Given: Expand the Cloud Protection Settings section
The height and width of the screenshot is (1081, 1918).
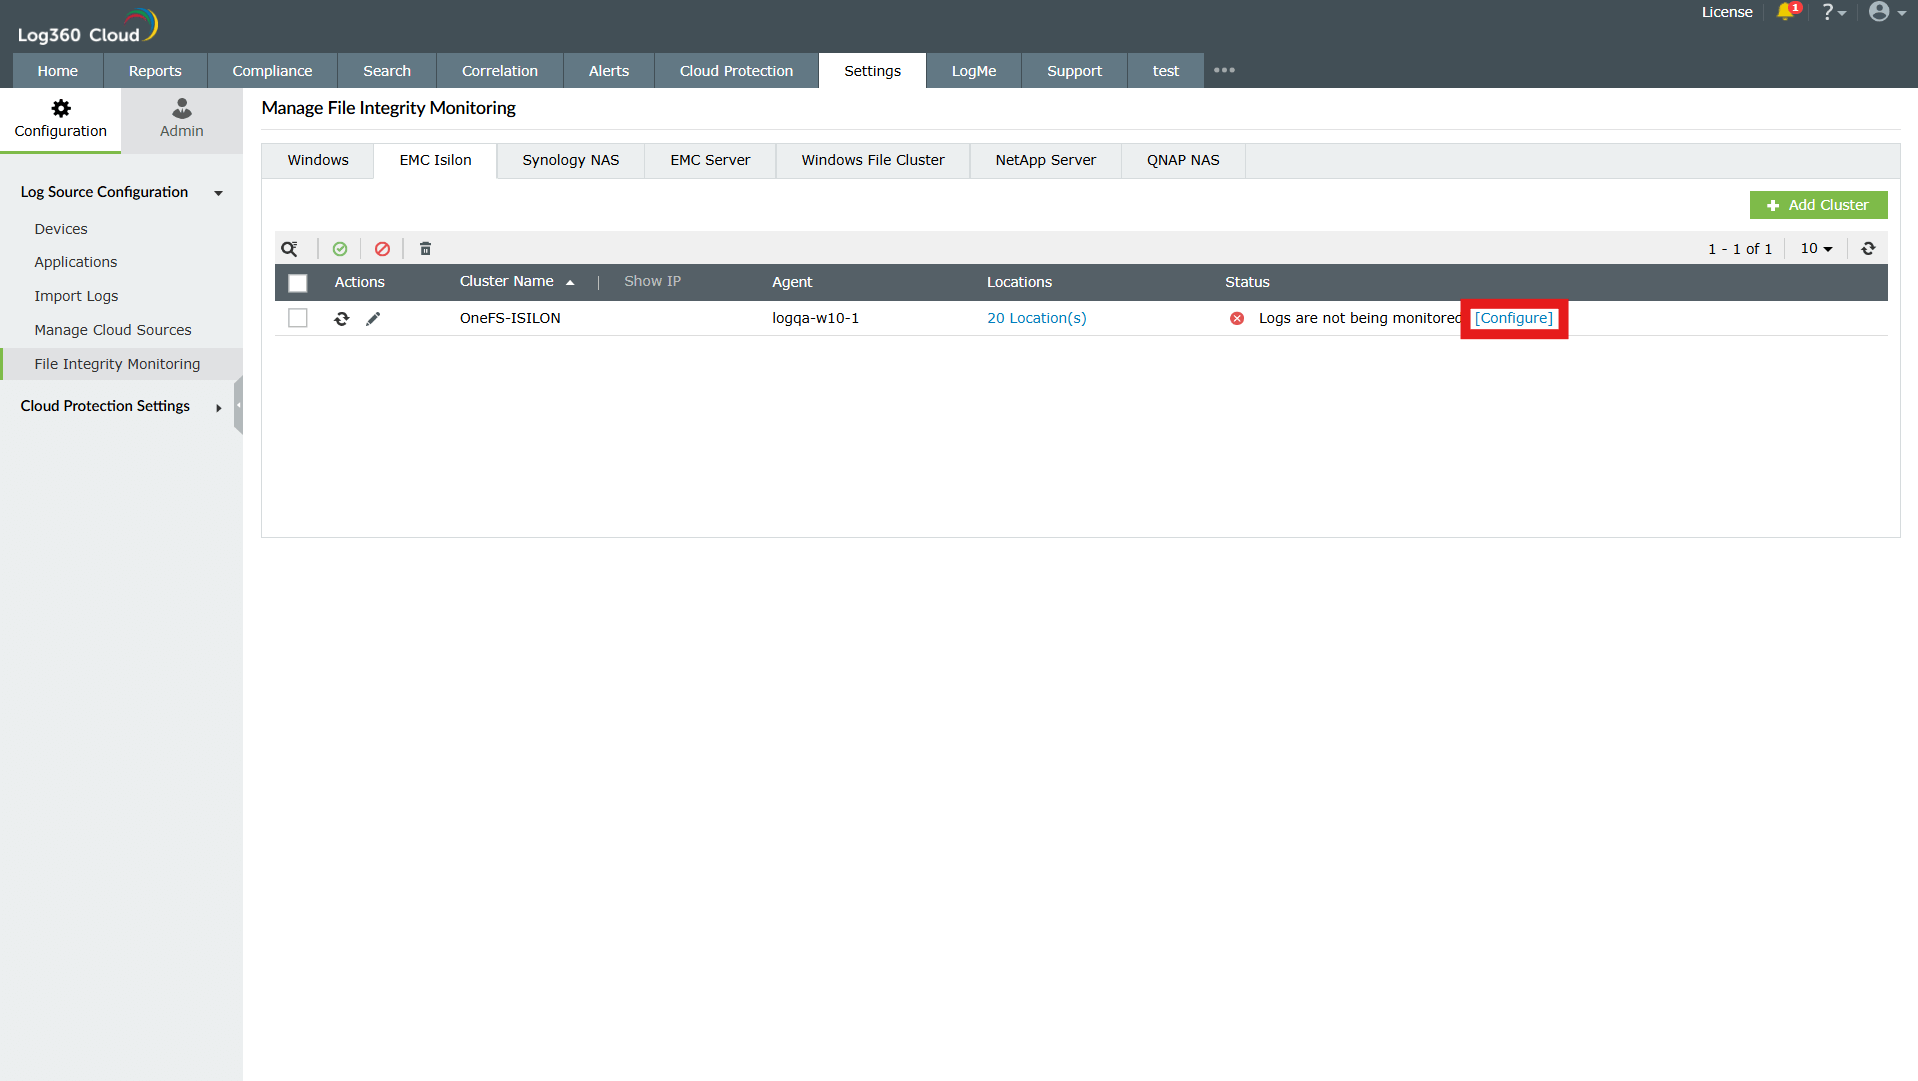Looking at the screenshot, I should coord(218,407).
